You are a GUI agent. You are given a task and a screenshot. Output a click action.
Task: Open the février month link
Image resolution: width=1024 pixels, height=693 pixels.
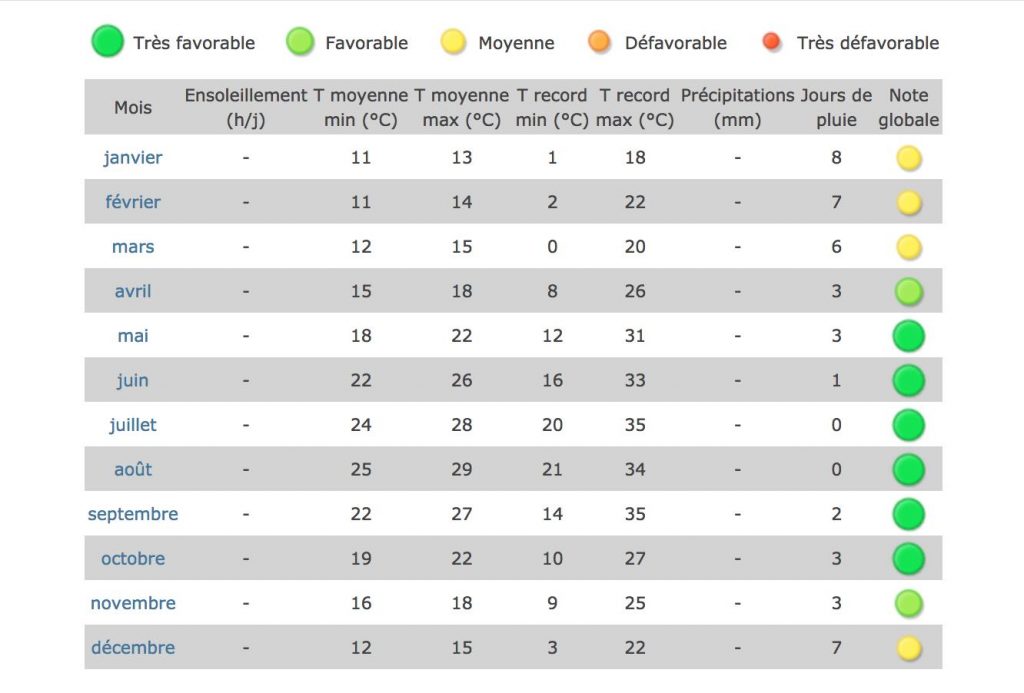133,202
